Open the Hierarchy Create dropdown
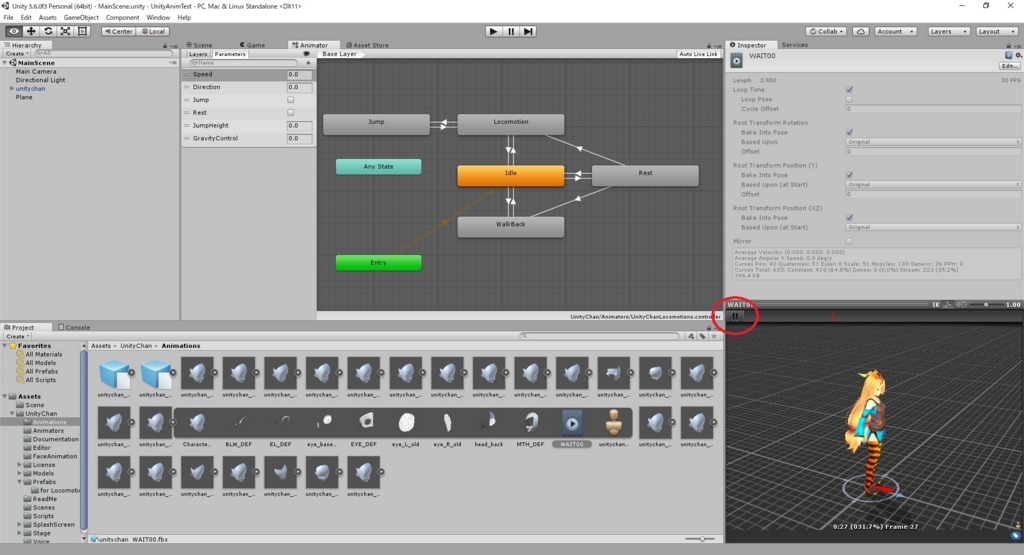The width and height of the screenshot is (1024, 555). click(17, 54)
